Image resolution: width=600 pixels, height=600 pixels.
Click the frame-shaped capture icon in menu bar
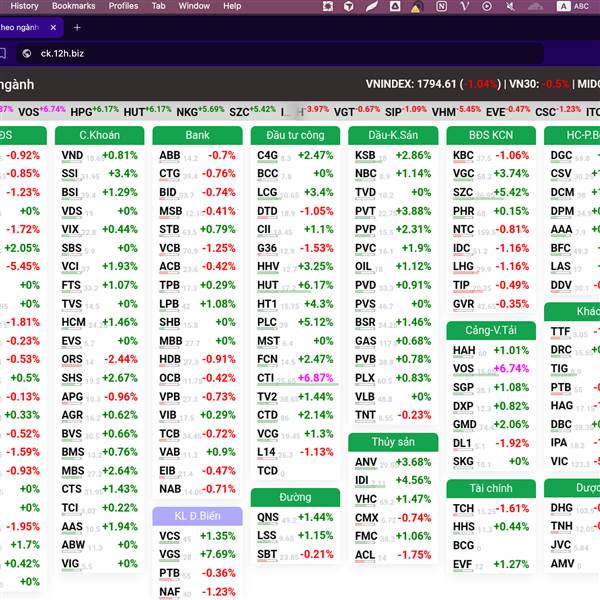coord(328,6)
